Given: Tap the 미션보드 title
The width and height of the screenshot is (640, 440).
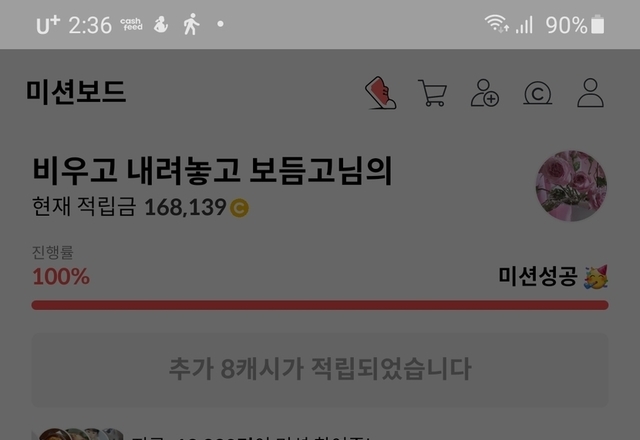Looking at the screenshot, I should point(76,92).
